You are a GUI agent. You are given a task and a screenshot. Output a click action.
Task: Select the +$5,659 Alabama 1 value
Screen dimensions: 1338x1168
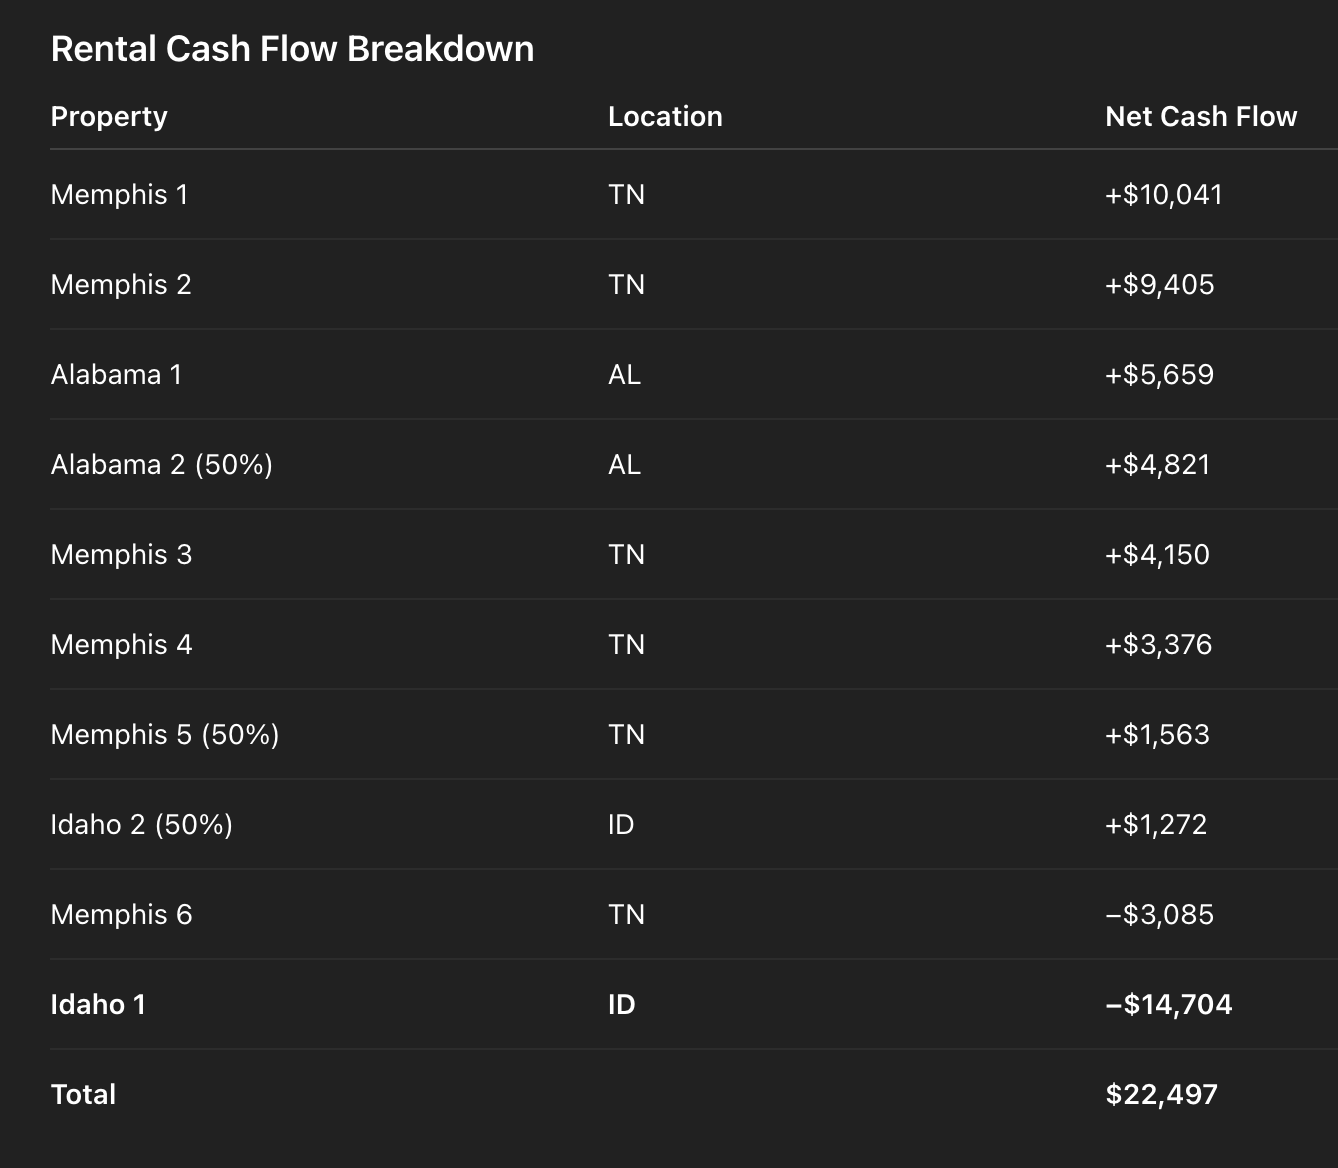tap(1159, 375)
